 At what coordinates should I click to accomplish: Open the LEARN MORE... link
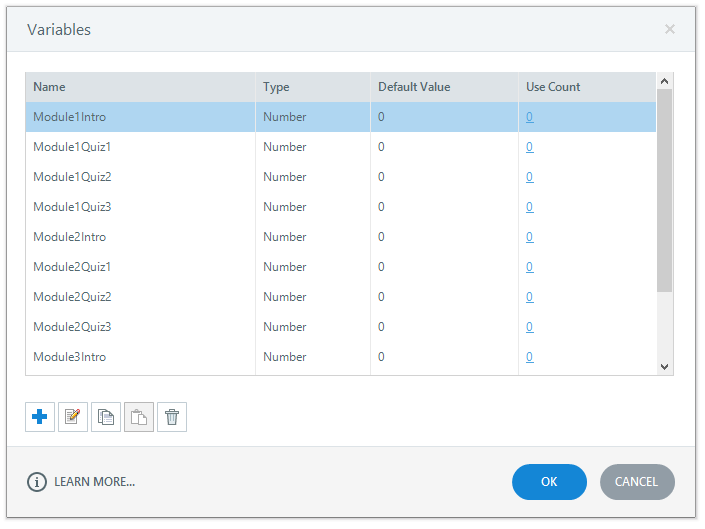click(x=94, y=482)
